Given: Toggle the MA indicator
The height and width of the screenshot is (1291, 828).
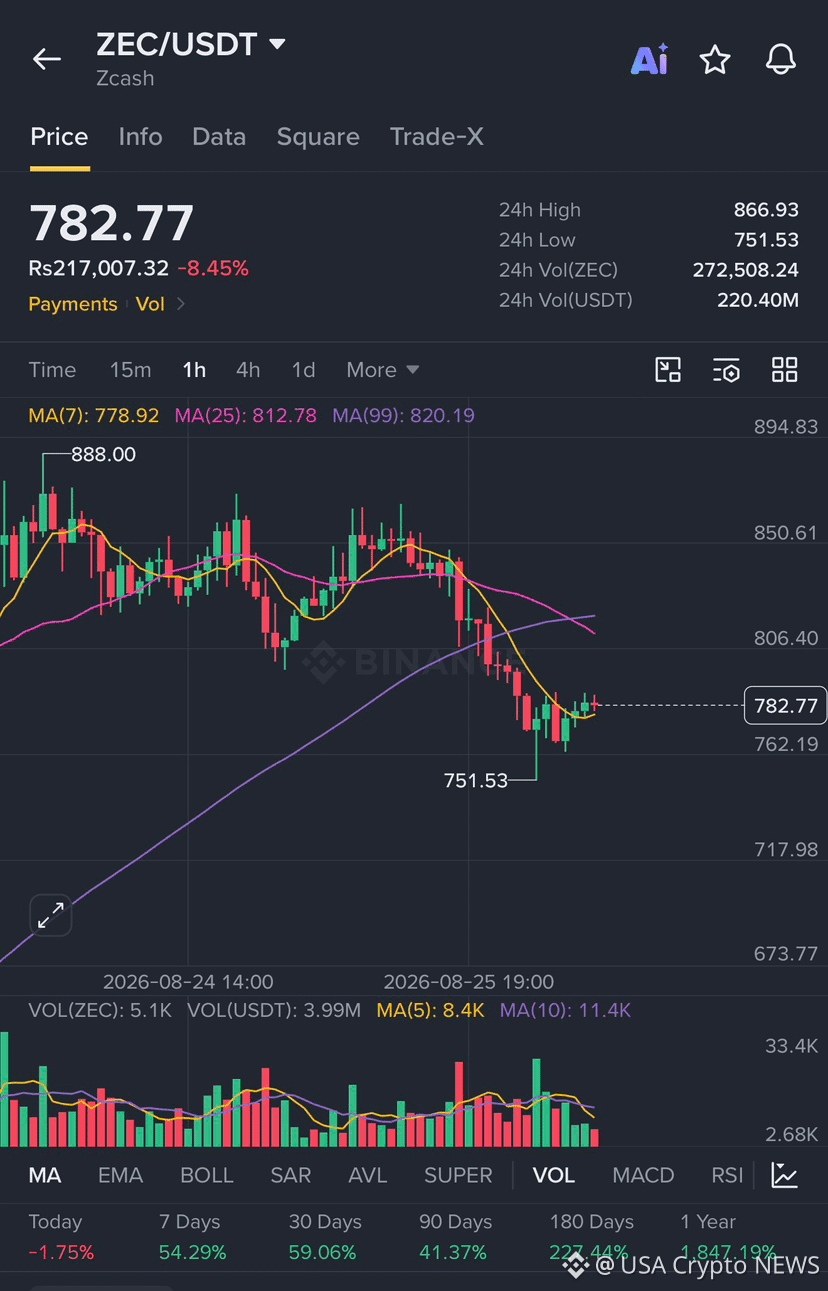Looking at the screenshot, I should (x=45, y=1175).
